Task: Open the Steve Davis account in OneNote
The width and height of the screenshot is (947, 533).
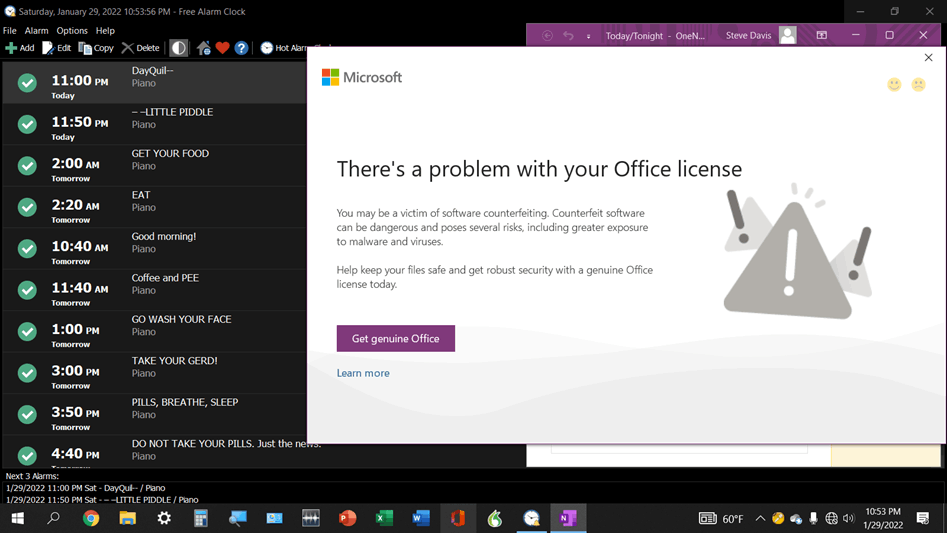Action: pos(748,36)
